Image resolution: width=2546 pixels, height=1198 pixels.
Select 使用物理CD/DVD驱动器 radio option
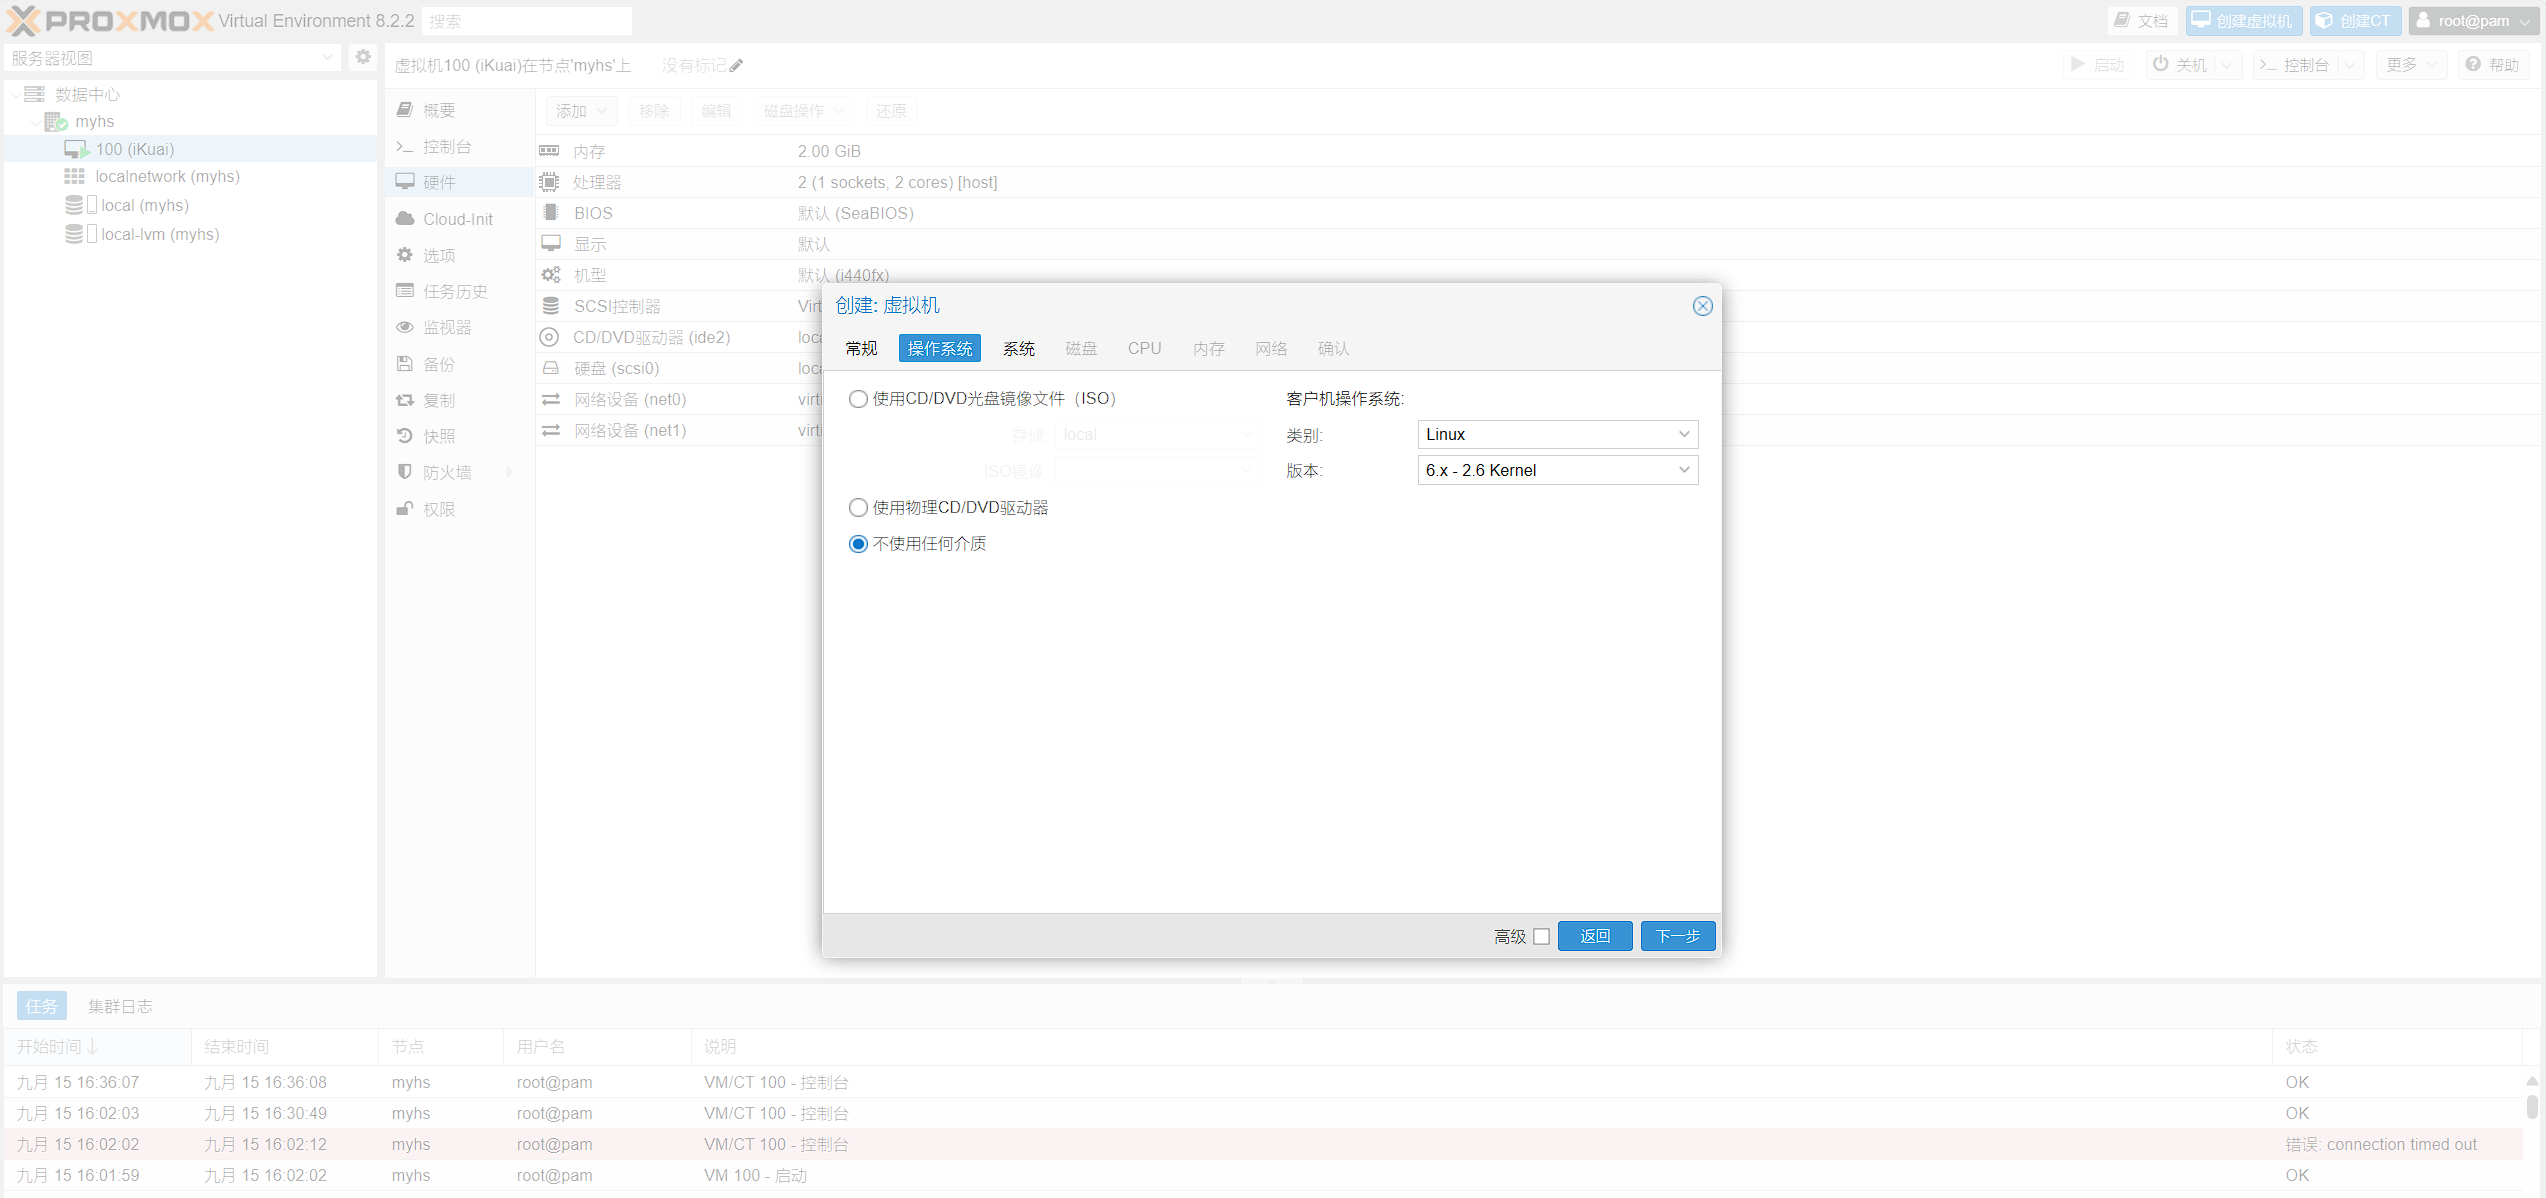click(x=858, y=507)
